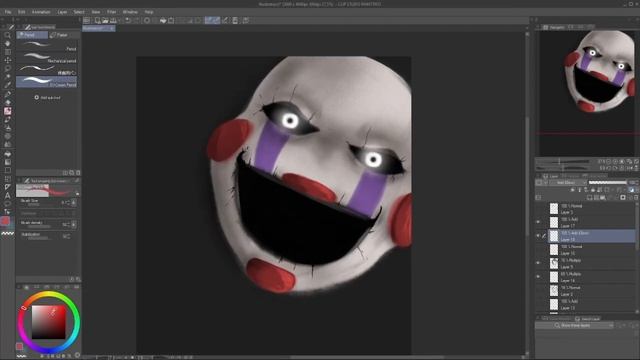Click the Save icon in command bar

[x=113, y=20]
